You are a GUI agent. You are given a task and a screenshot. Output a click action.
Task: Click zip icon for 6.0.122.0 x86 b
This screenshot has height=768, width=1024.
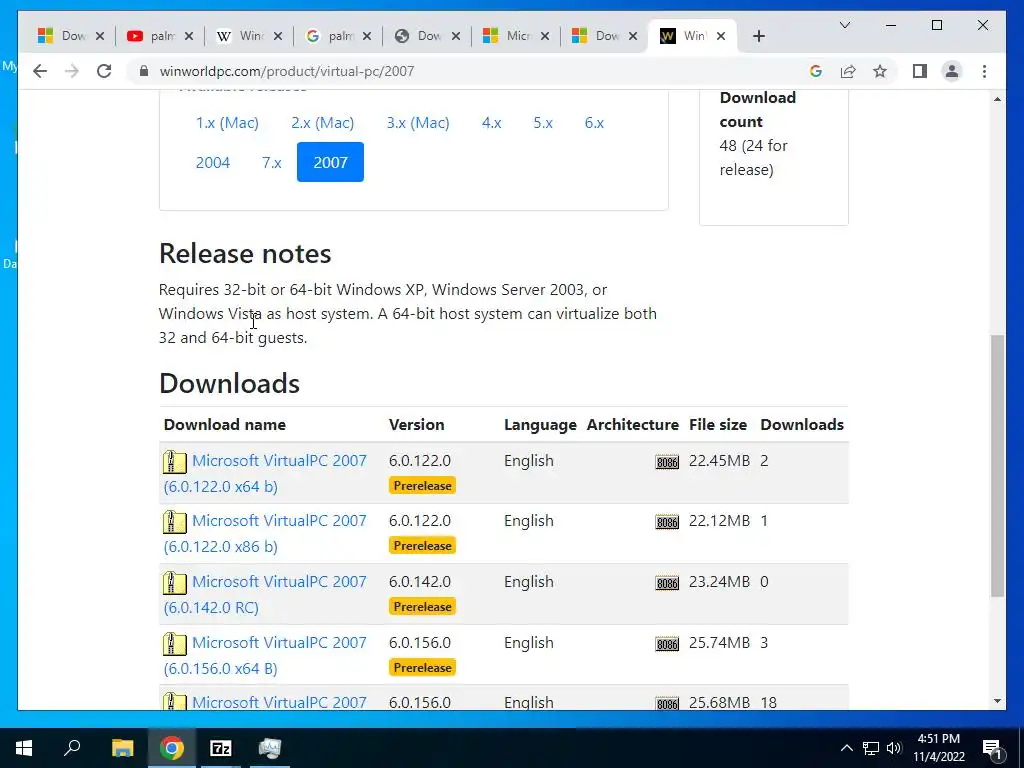pyautogui.click(x=174, y=522)
